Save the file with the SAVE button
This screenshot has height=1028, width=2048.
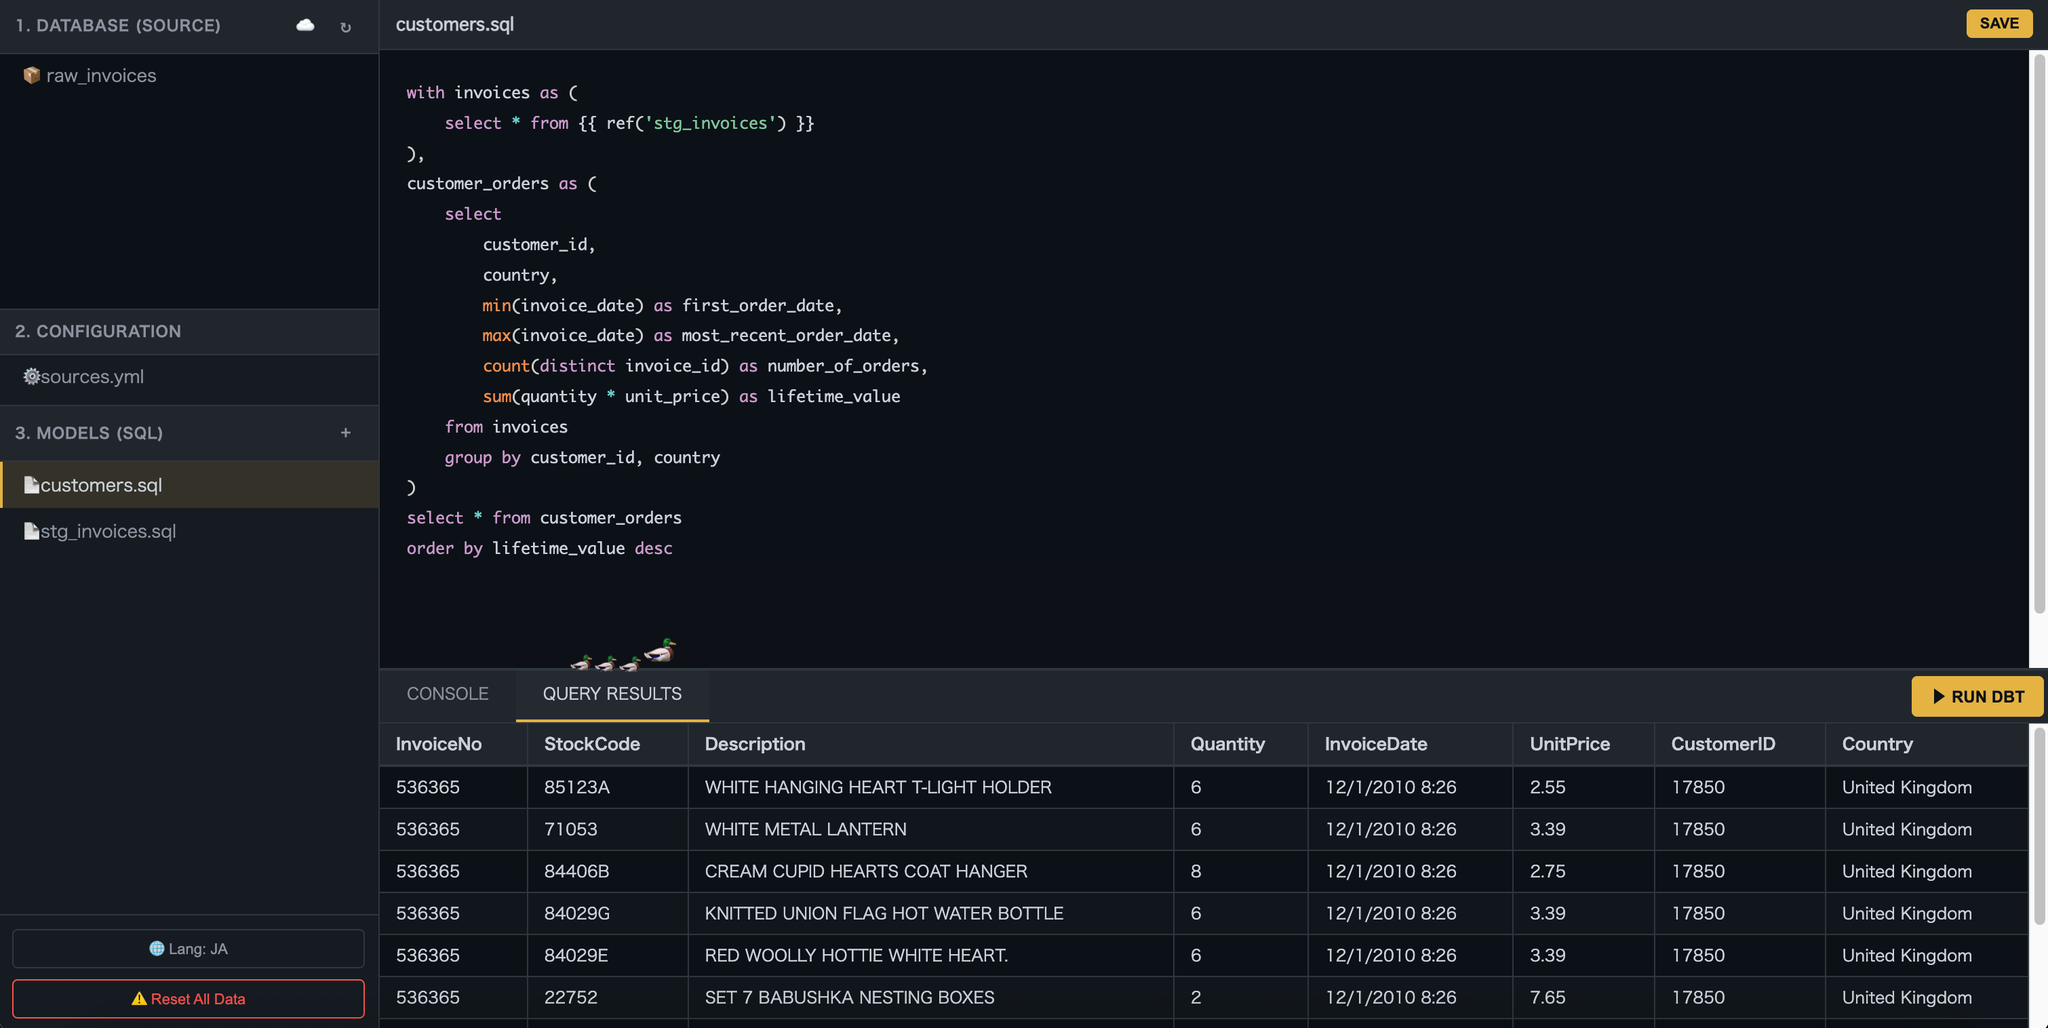pos(1998,24)
